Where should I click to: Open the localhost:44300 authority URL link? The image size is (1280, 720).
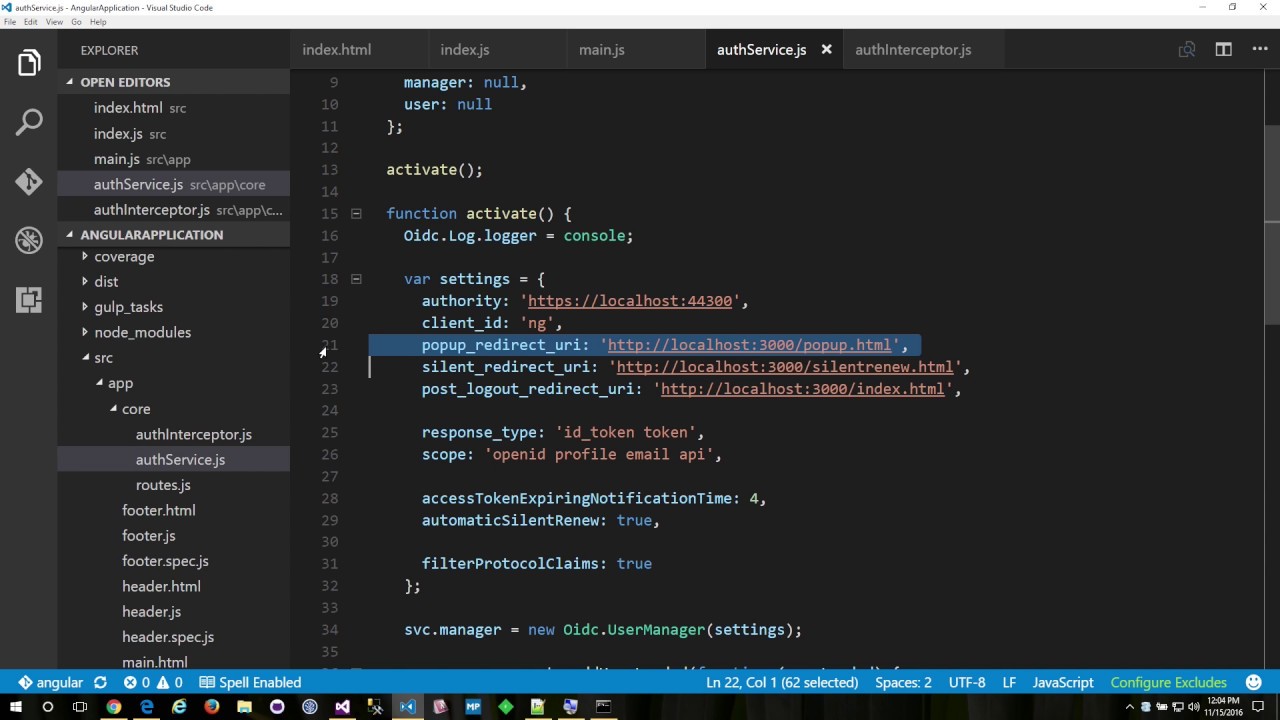(630, 301)
